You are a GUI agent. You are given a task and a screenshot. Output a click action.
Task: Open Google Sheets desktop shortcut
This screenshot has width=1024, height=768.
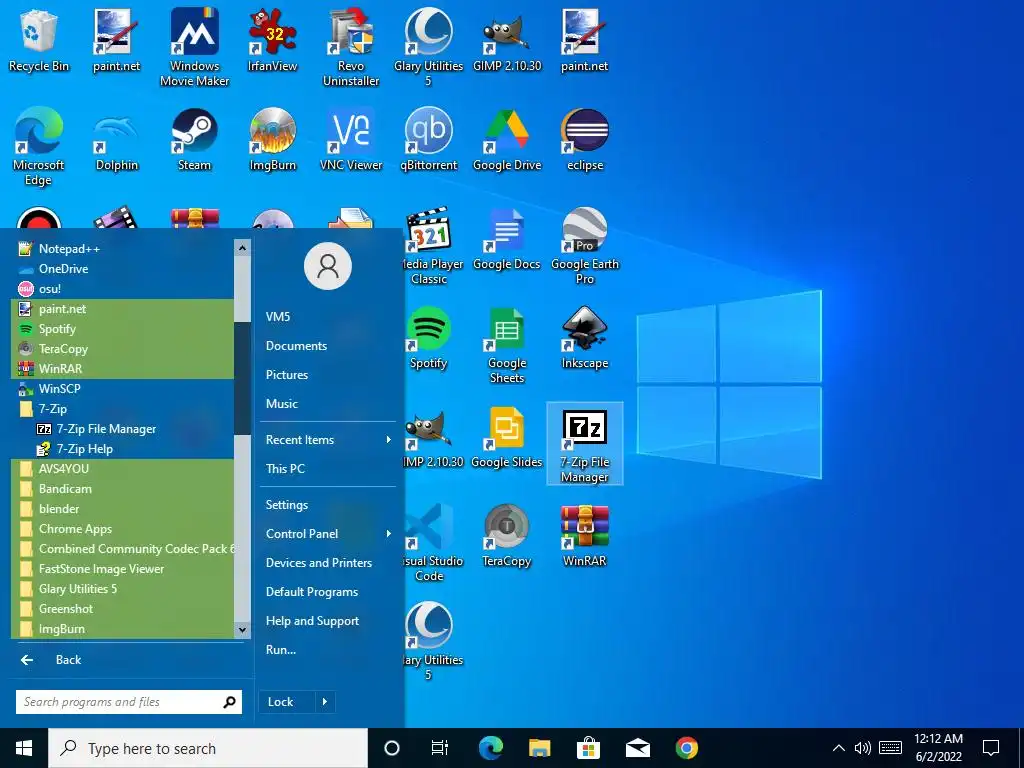pyautogui.click(x=507, y=345)
